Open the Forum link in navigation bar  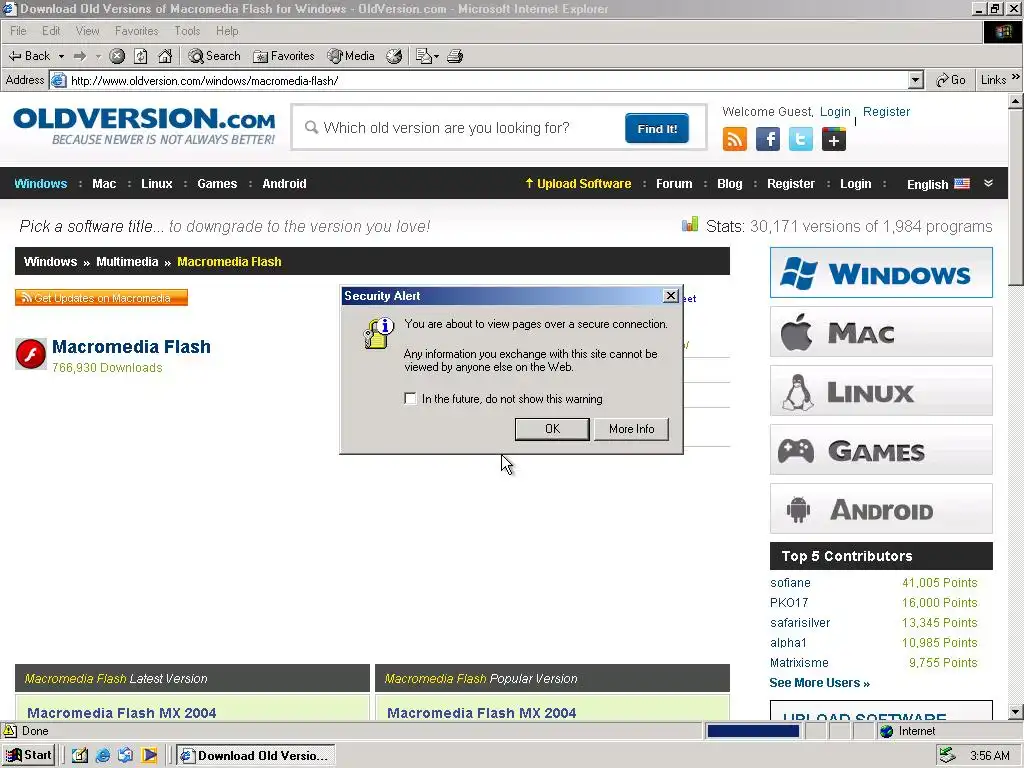[674, 184]
